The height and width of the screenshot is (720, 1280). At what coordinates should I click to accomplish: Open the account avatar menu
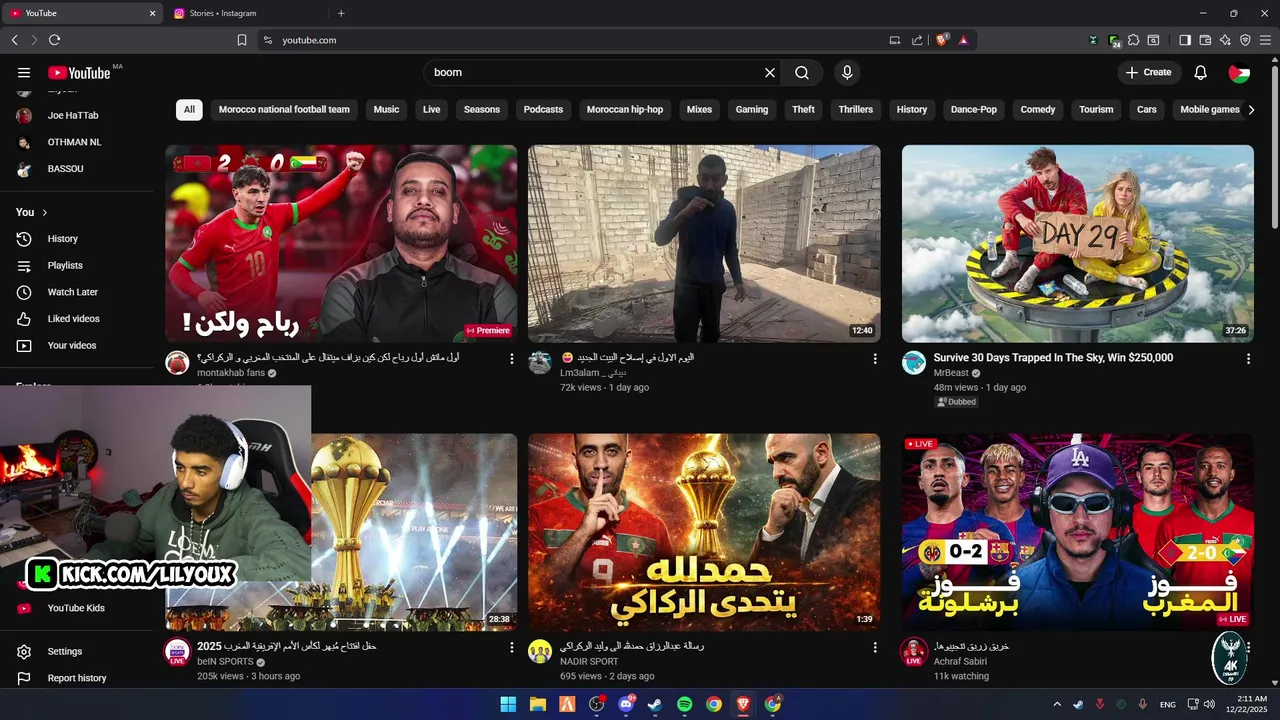[x=1239, y=72]
